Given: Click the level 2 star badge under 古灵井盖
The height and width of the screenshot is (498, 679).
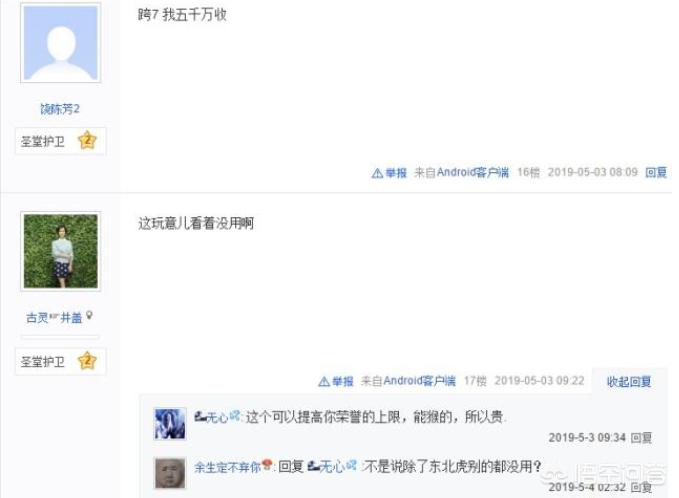Looking at the screenshot, I should click(x=87, y=361).
